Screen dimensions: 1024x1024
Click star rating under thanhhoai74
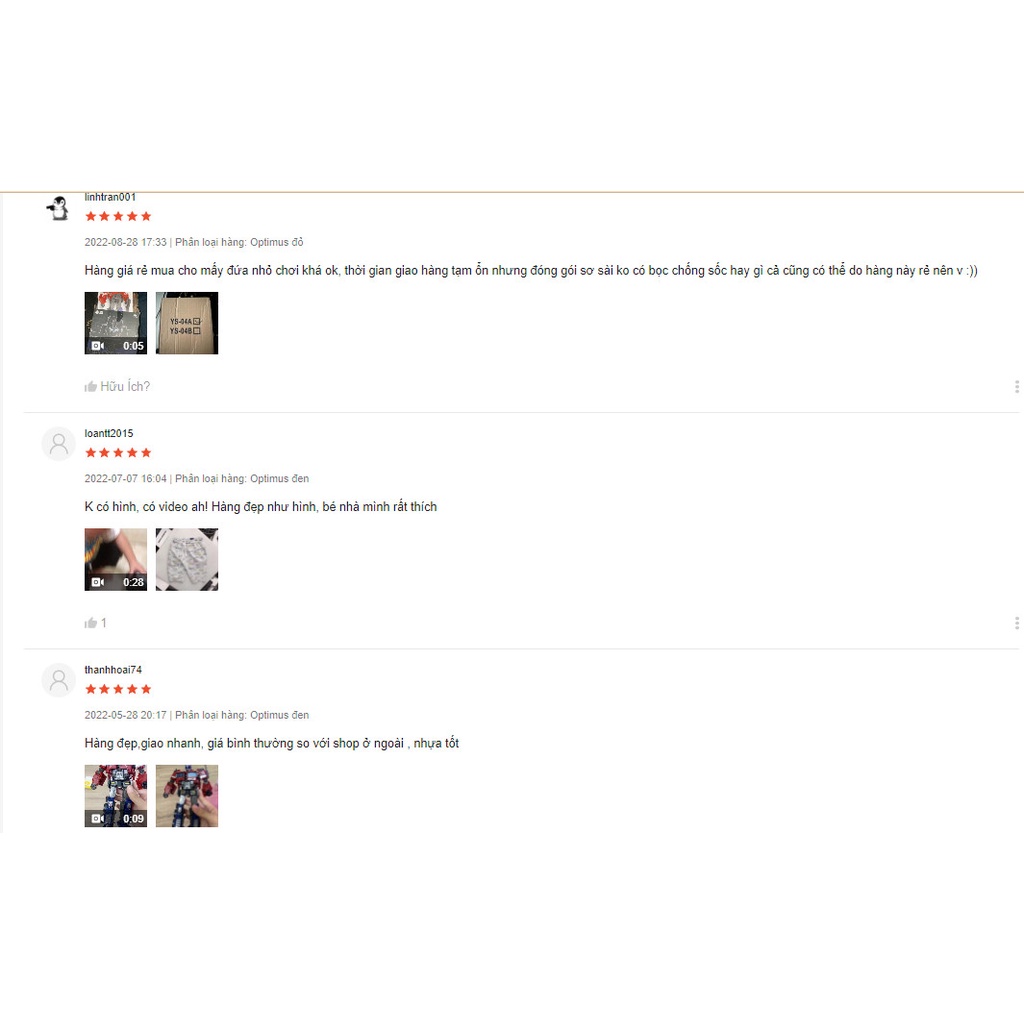click(118, 689)
